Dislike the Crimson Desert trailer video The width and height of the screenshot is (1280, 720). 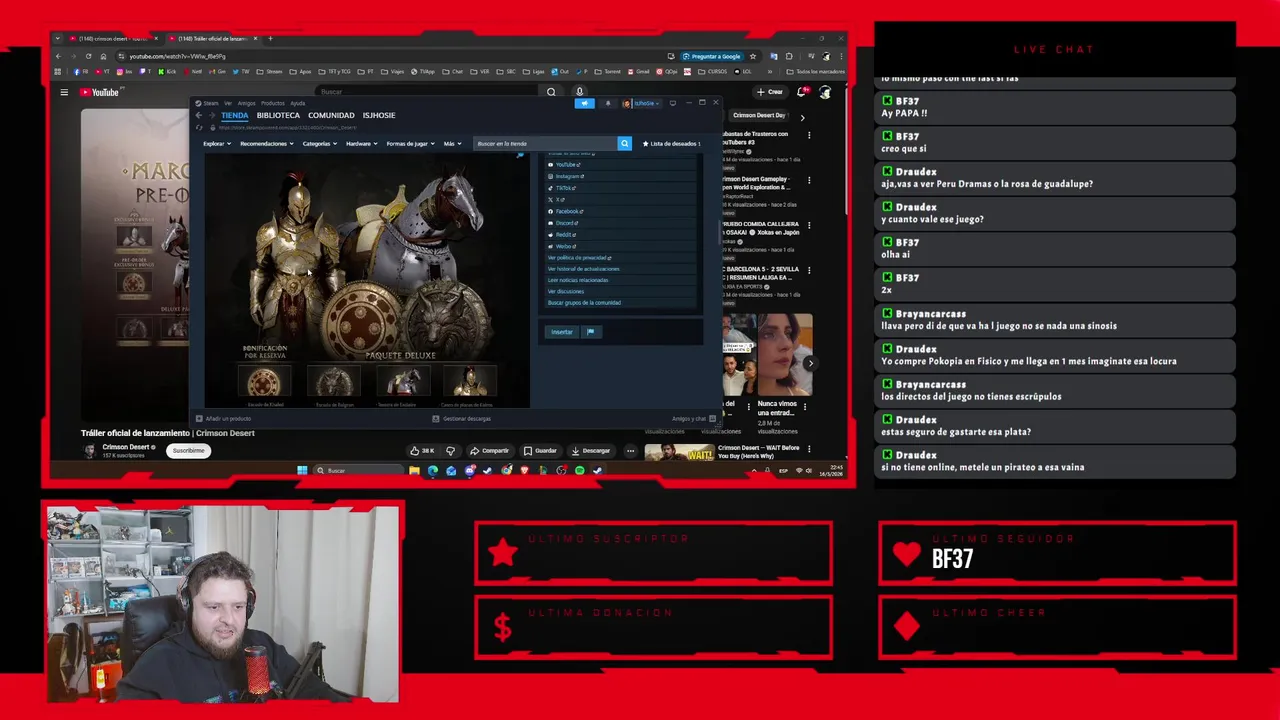450,450
